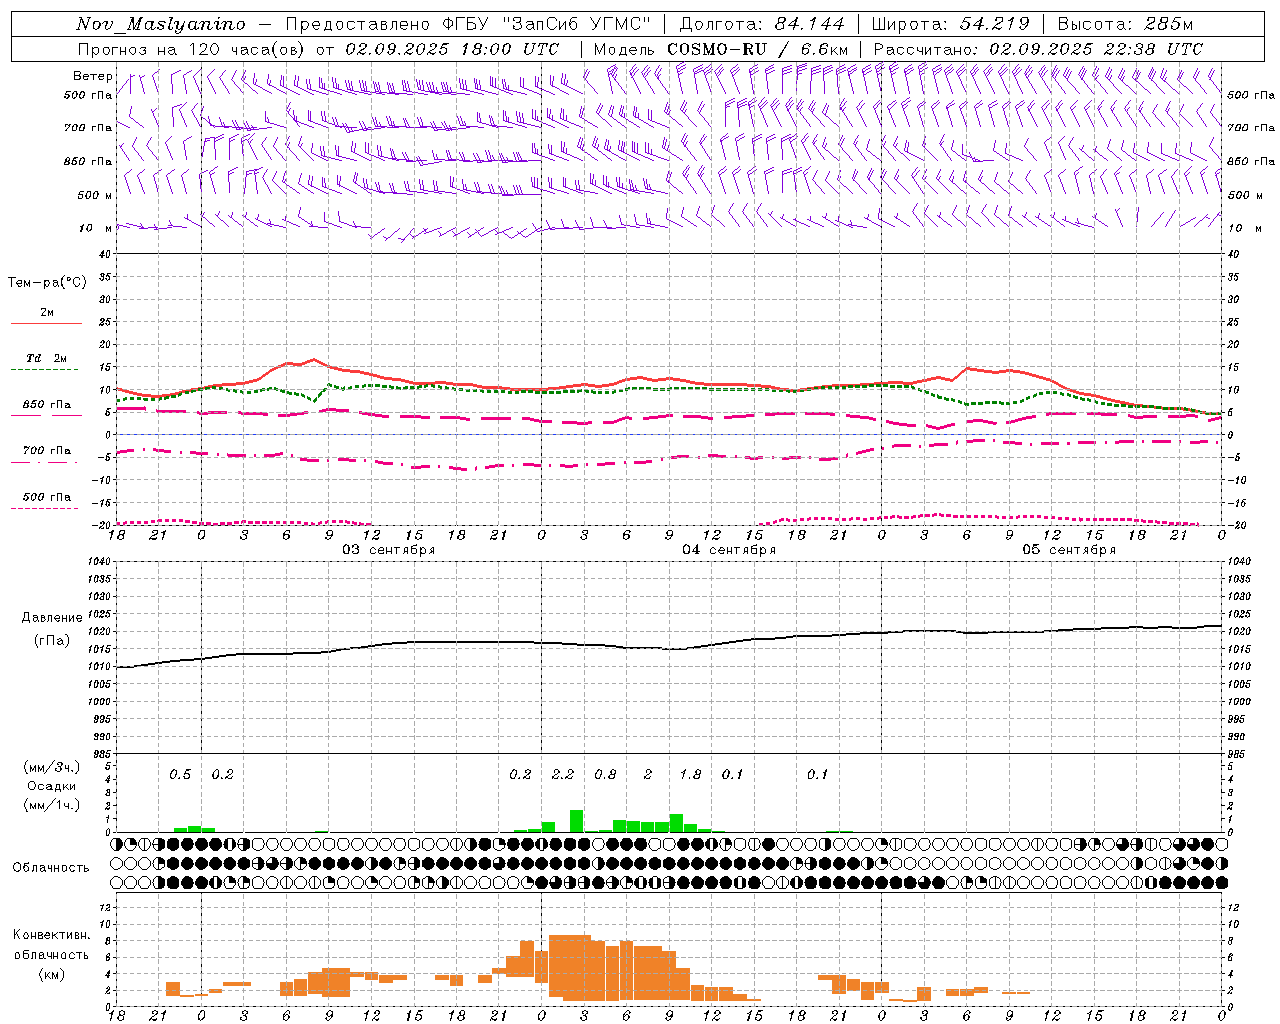Click the date label "03 сентября"
The image size is (1280, 1024).
tap(389, 550)
